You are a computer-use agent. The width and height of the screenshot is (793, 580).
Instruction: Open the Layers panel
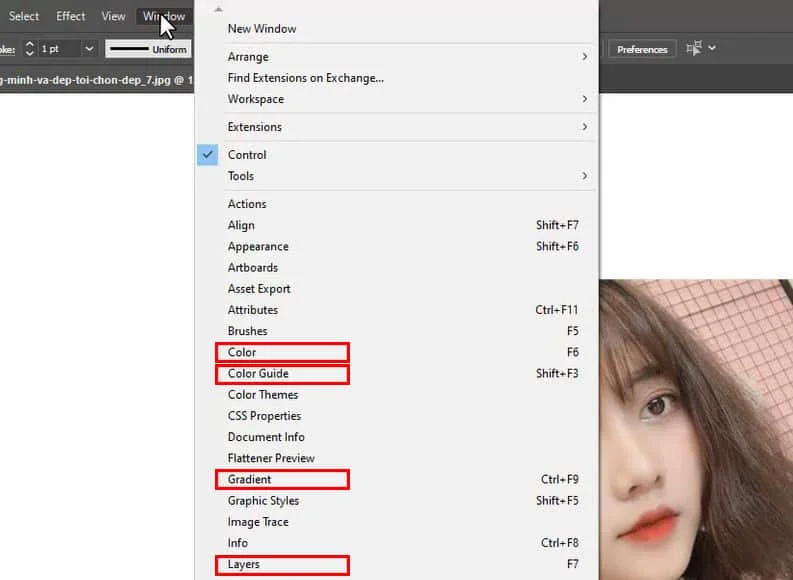click(244, 565)
